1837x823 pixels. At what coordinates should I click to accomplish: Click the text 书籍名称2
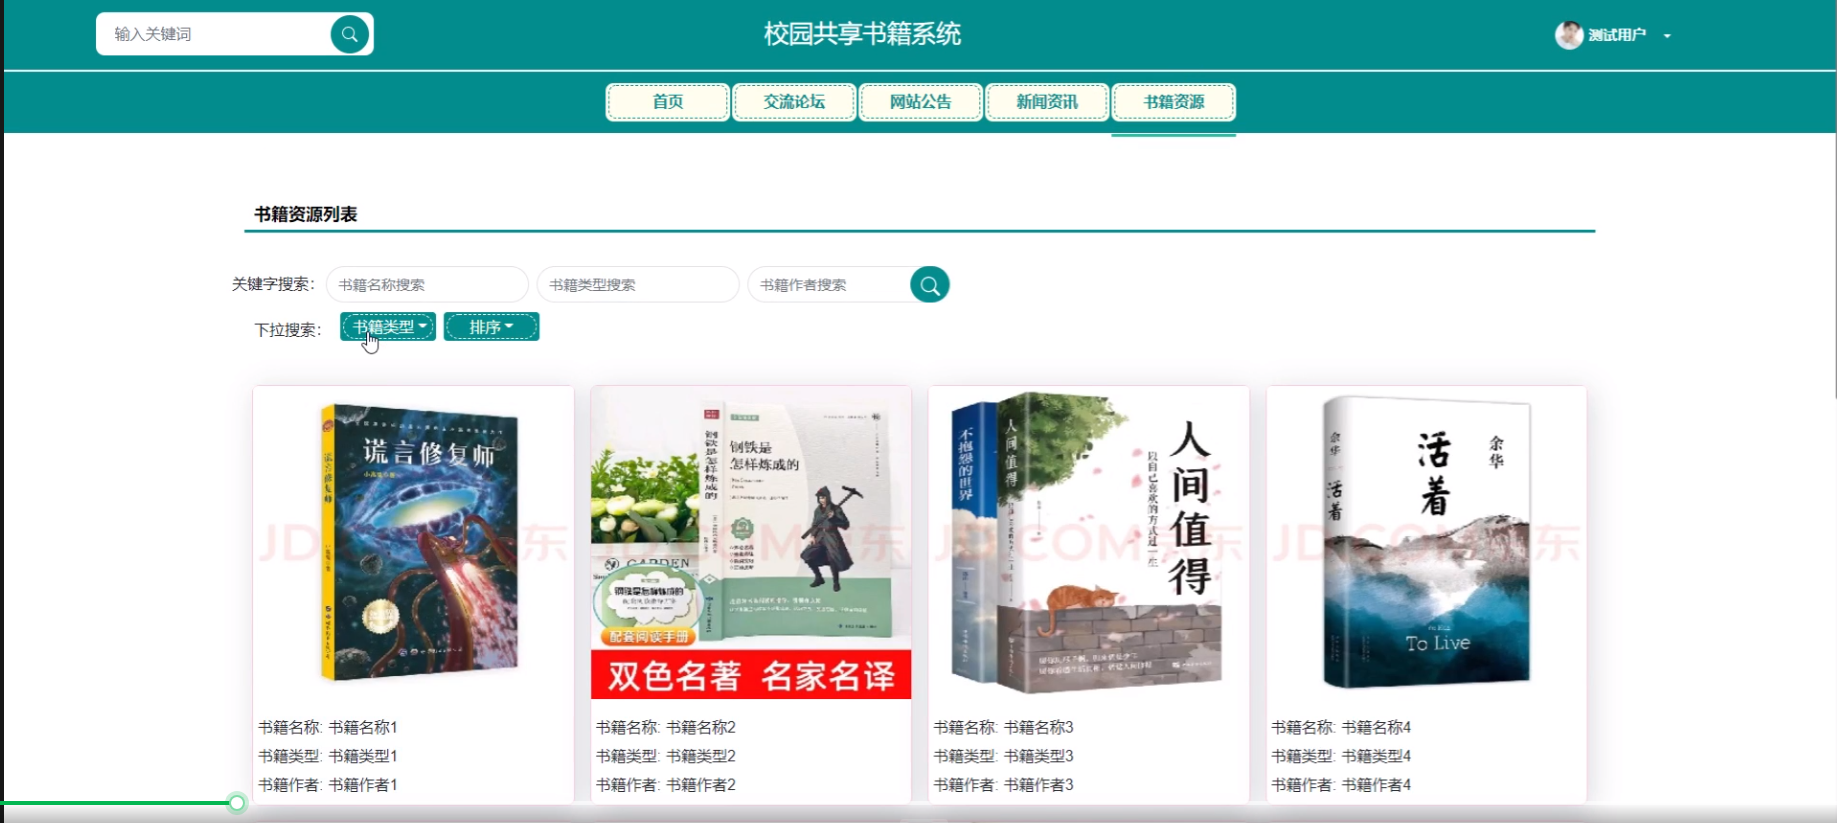(701, 727)
